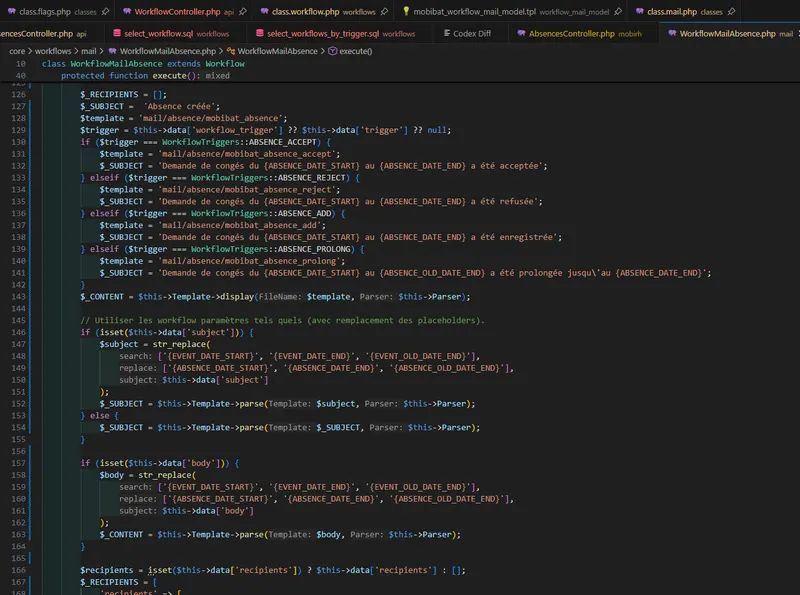Screen dimensions: 800x595
Task: Click the PHP icon in the breadcrumb file entry
Action: 112,51
